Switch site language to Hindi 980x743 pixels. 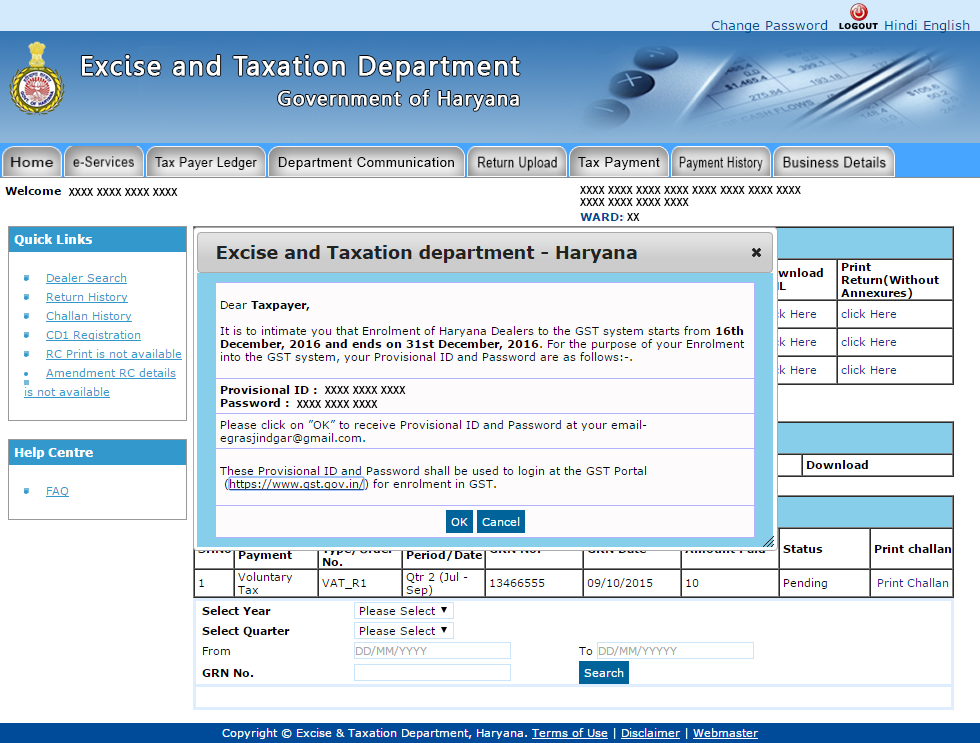click(900, 25)
